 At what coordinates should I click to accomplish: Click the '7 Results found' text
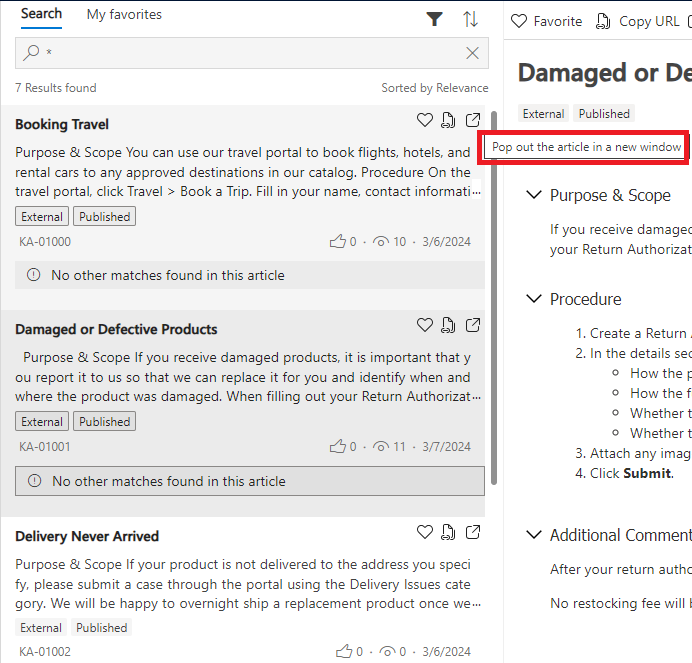[x=56, y=88]
